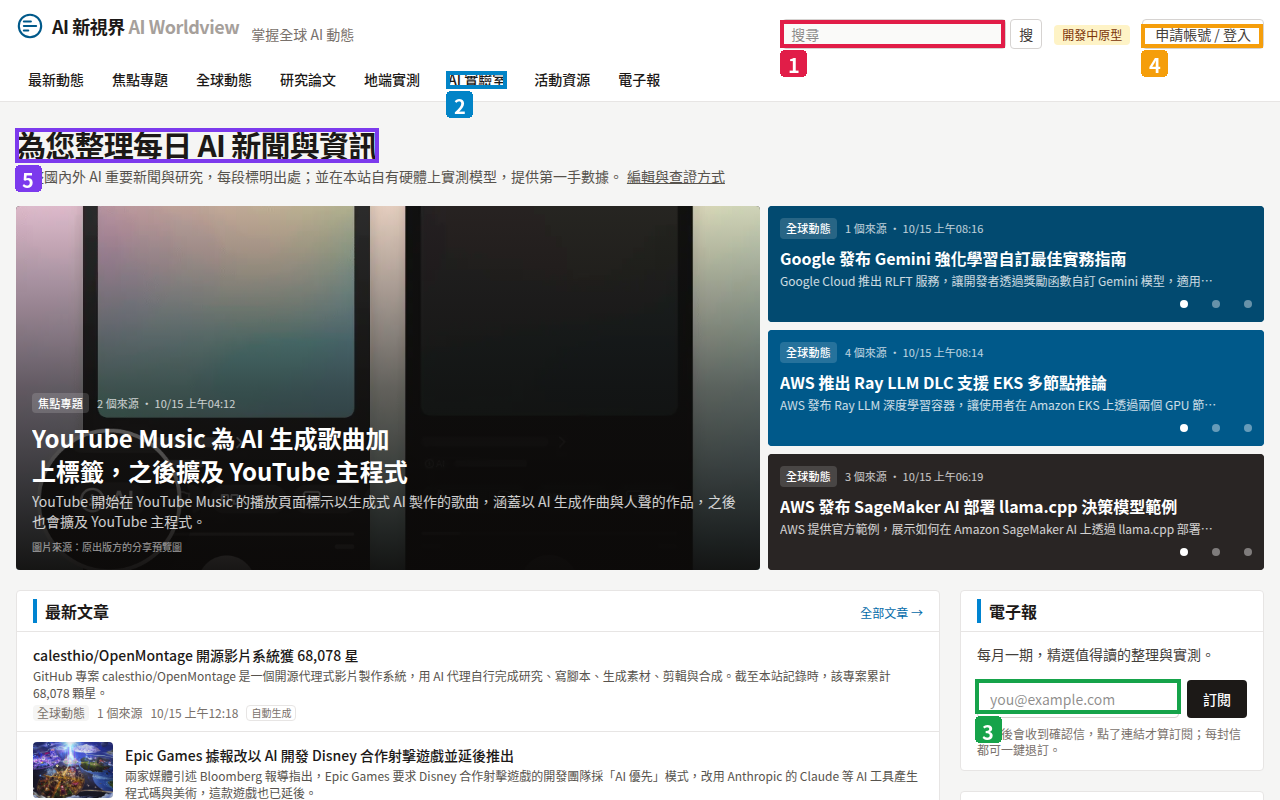Open the 全球動態 nav item

224,80
